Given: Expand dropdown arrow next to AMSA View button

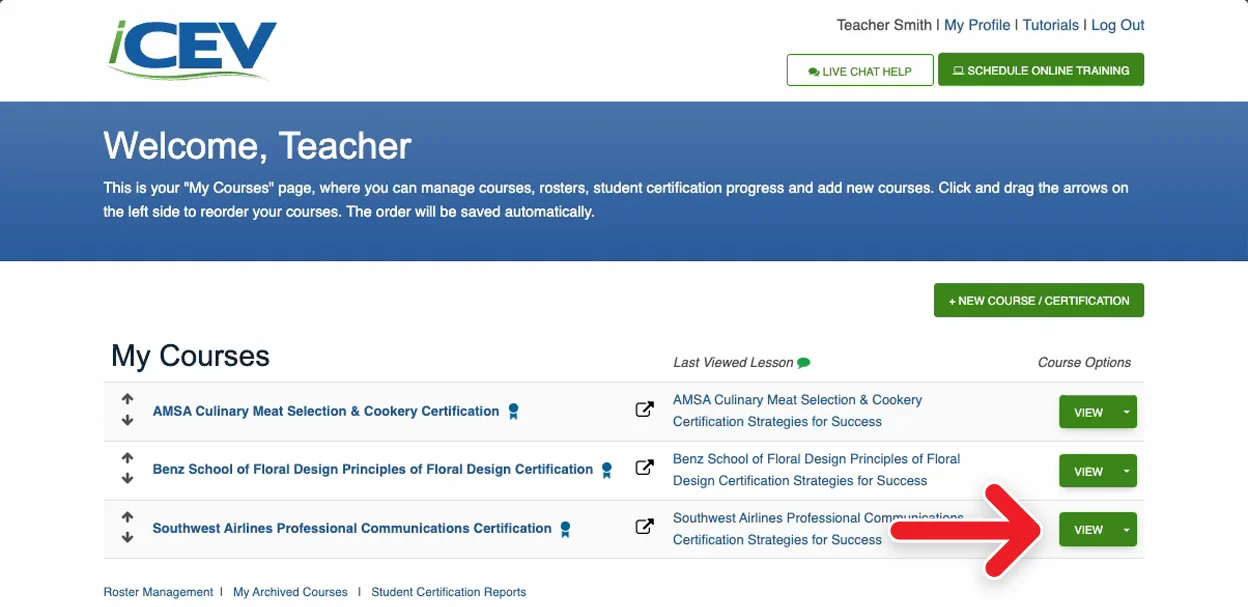Looking at the screenshot, I should coord(1126,412).
